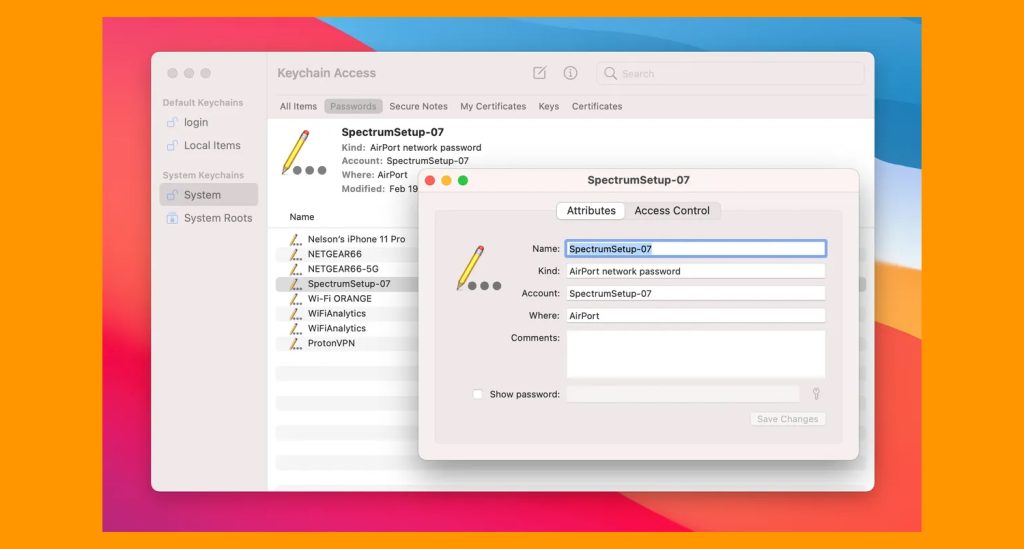Select the SpectrumSetup-07 row in list
1024x549 pixels.
[347, 284]
